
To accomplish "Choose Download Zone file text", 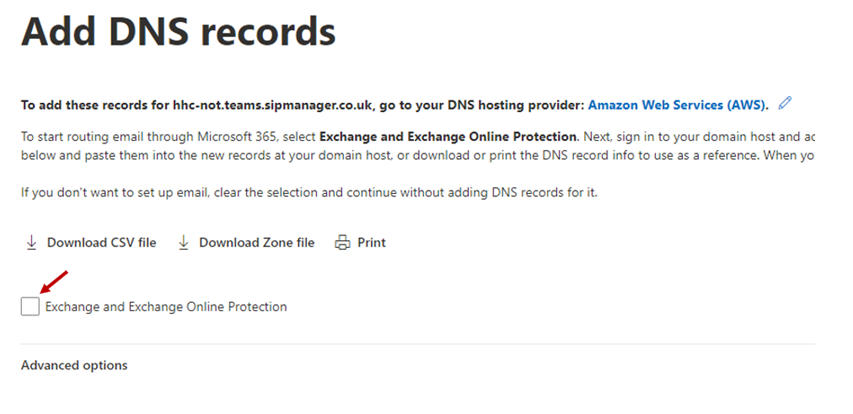I will point(257,243).
